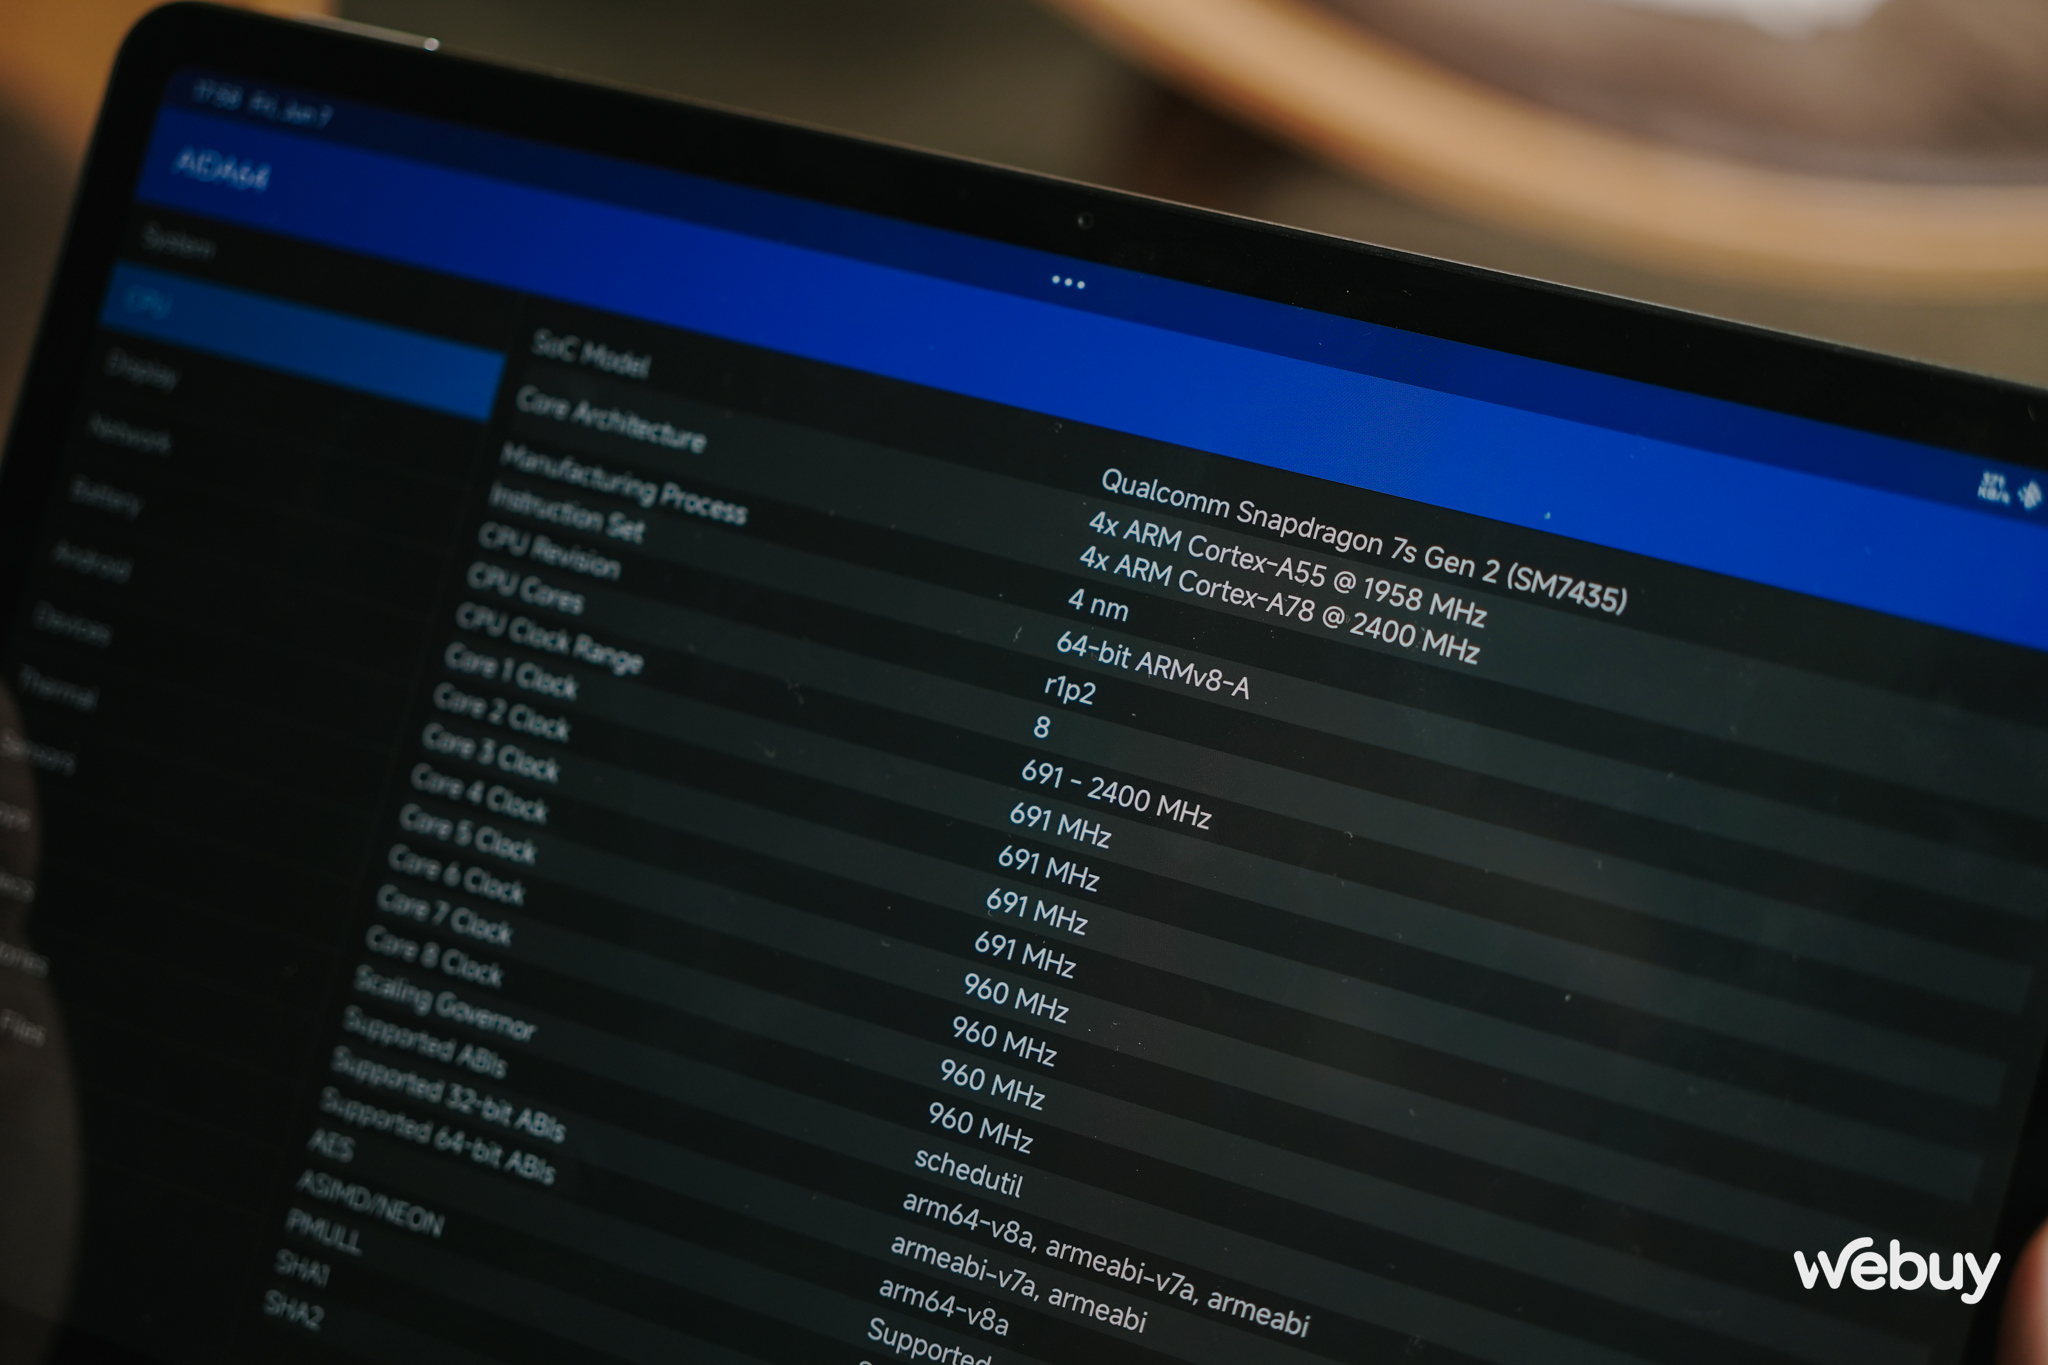Select the PMULL row label

click(x=323, y=1232)
